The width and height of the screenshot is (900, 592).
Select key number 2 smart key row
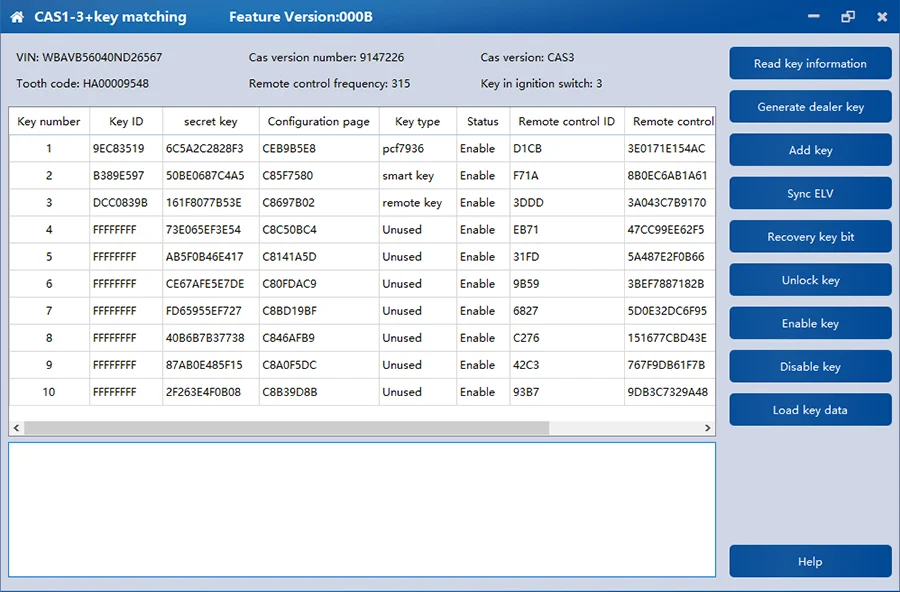point(362,175)
